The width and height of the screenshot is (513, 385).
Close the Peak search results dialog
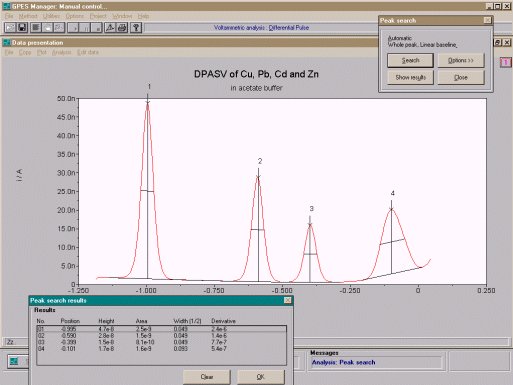(288, 300)
